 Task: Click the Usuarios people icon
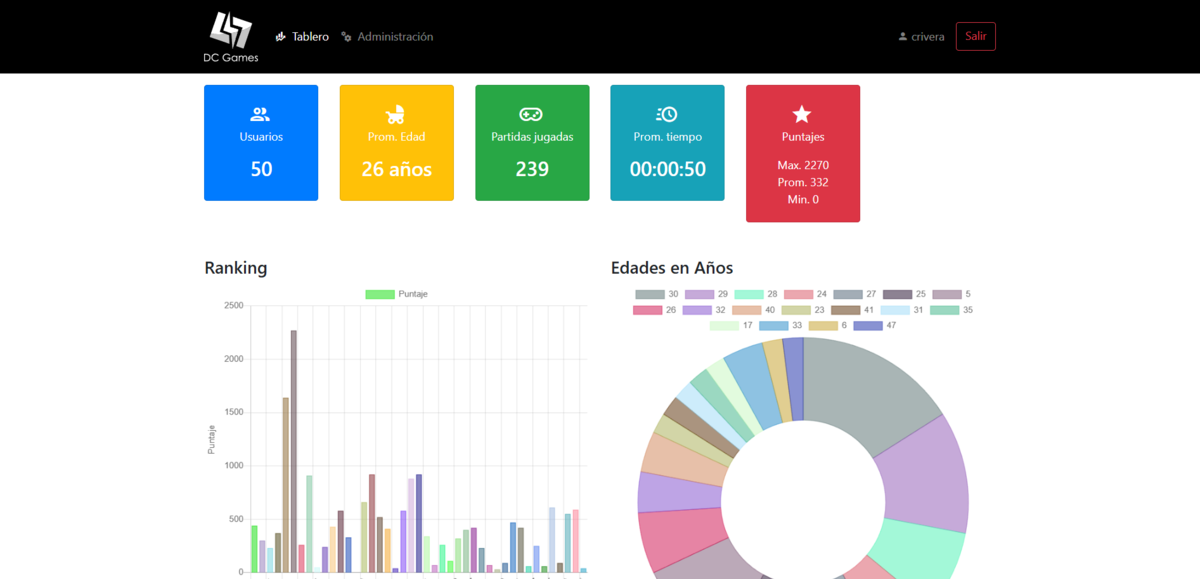[261, 115]
